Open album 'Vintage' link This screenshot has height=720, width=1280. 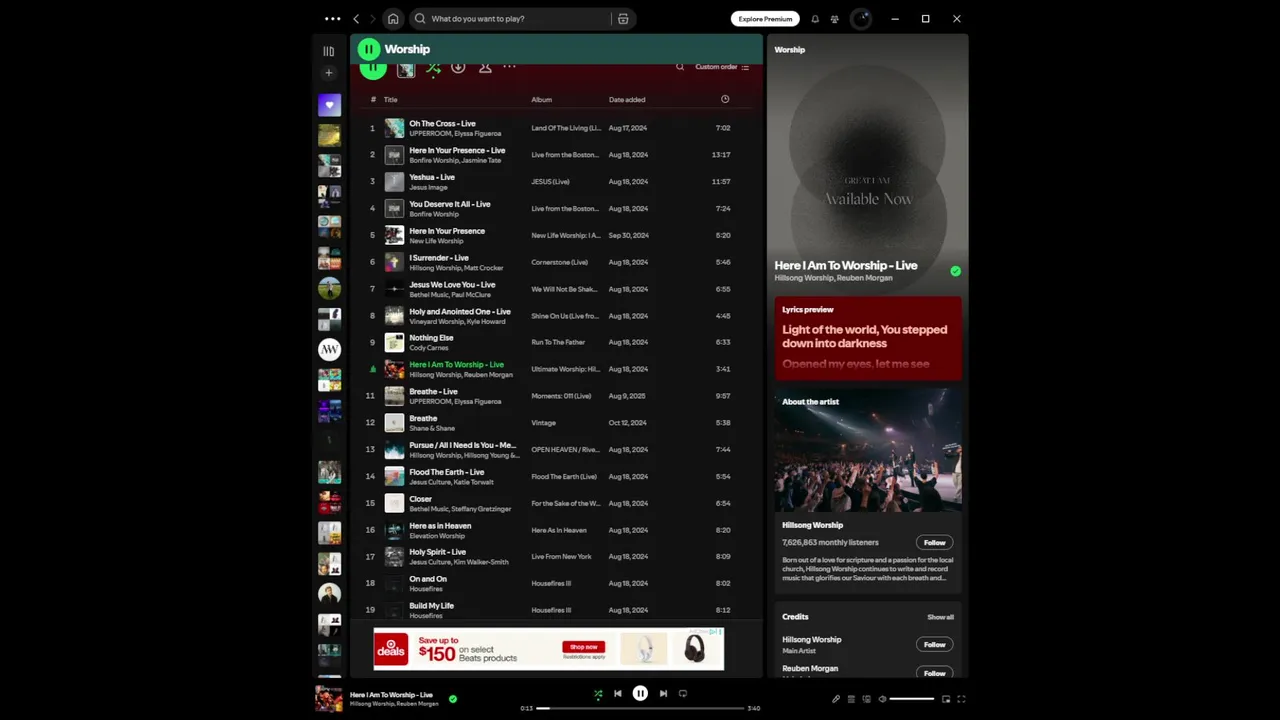coord(543,423)
